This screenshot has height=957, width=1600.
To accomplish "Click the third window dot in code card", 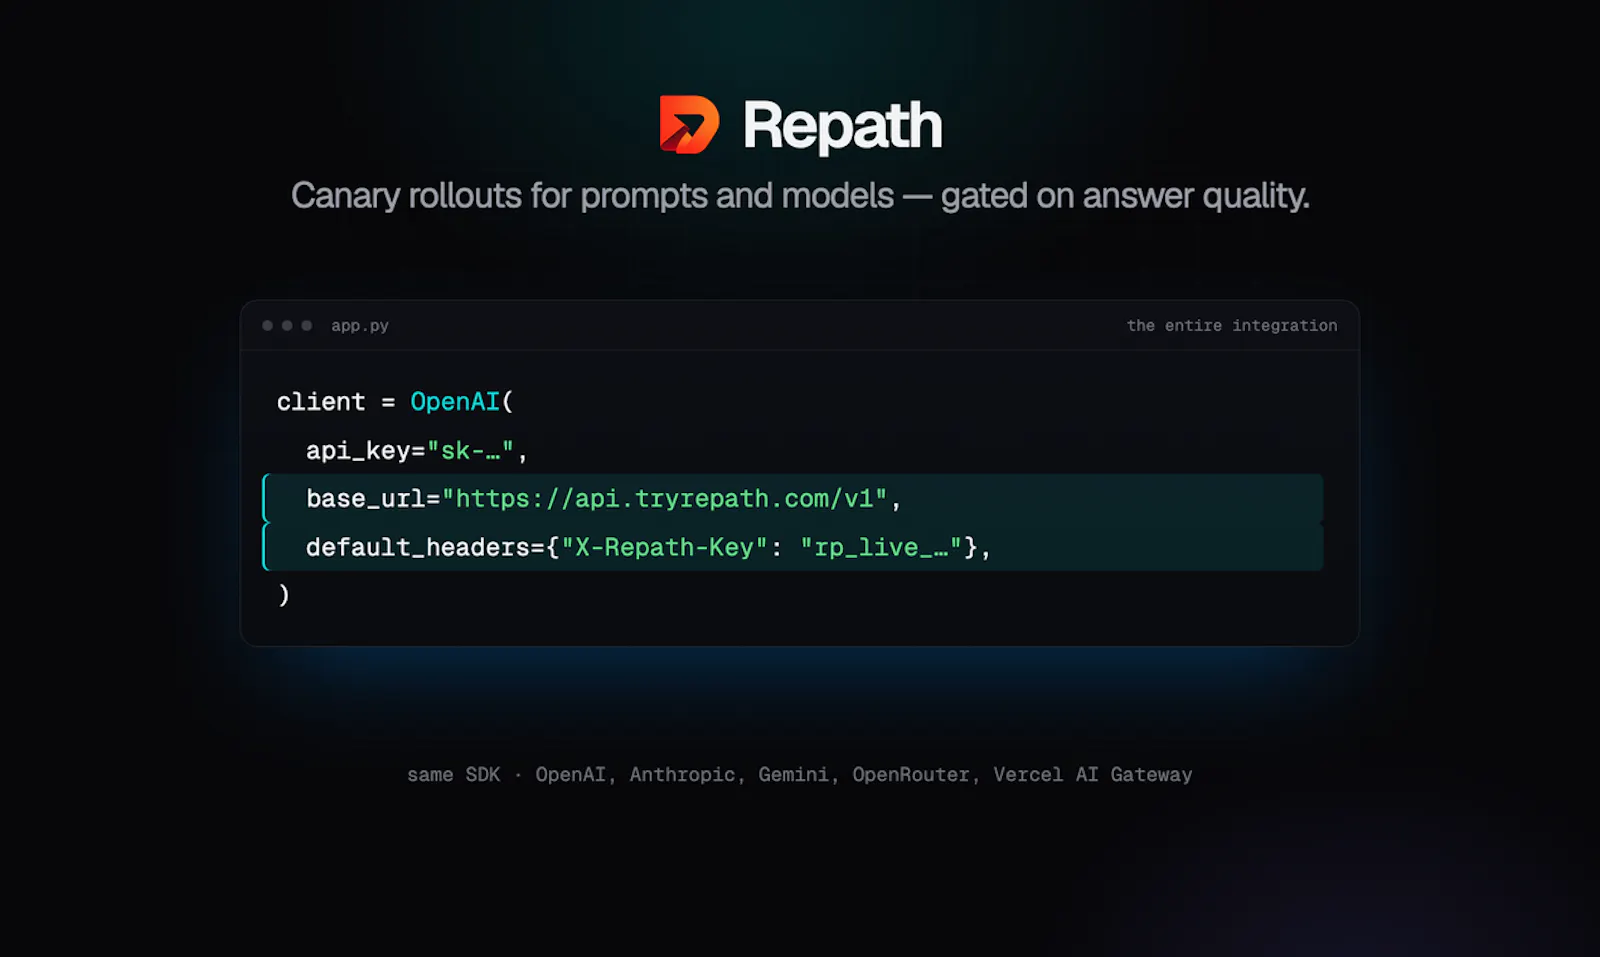I will point(307,326).
